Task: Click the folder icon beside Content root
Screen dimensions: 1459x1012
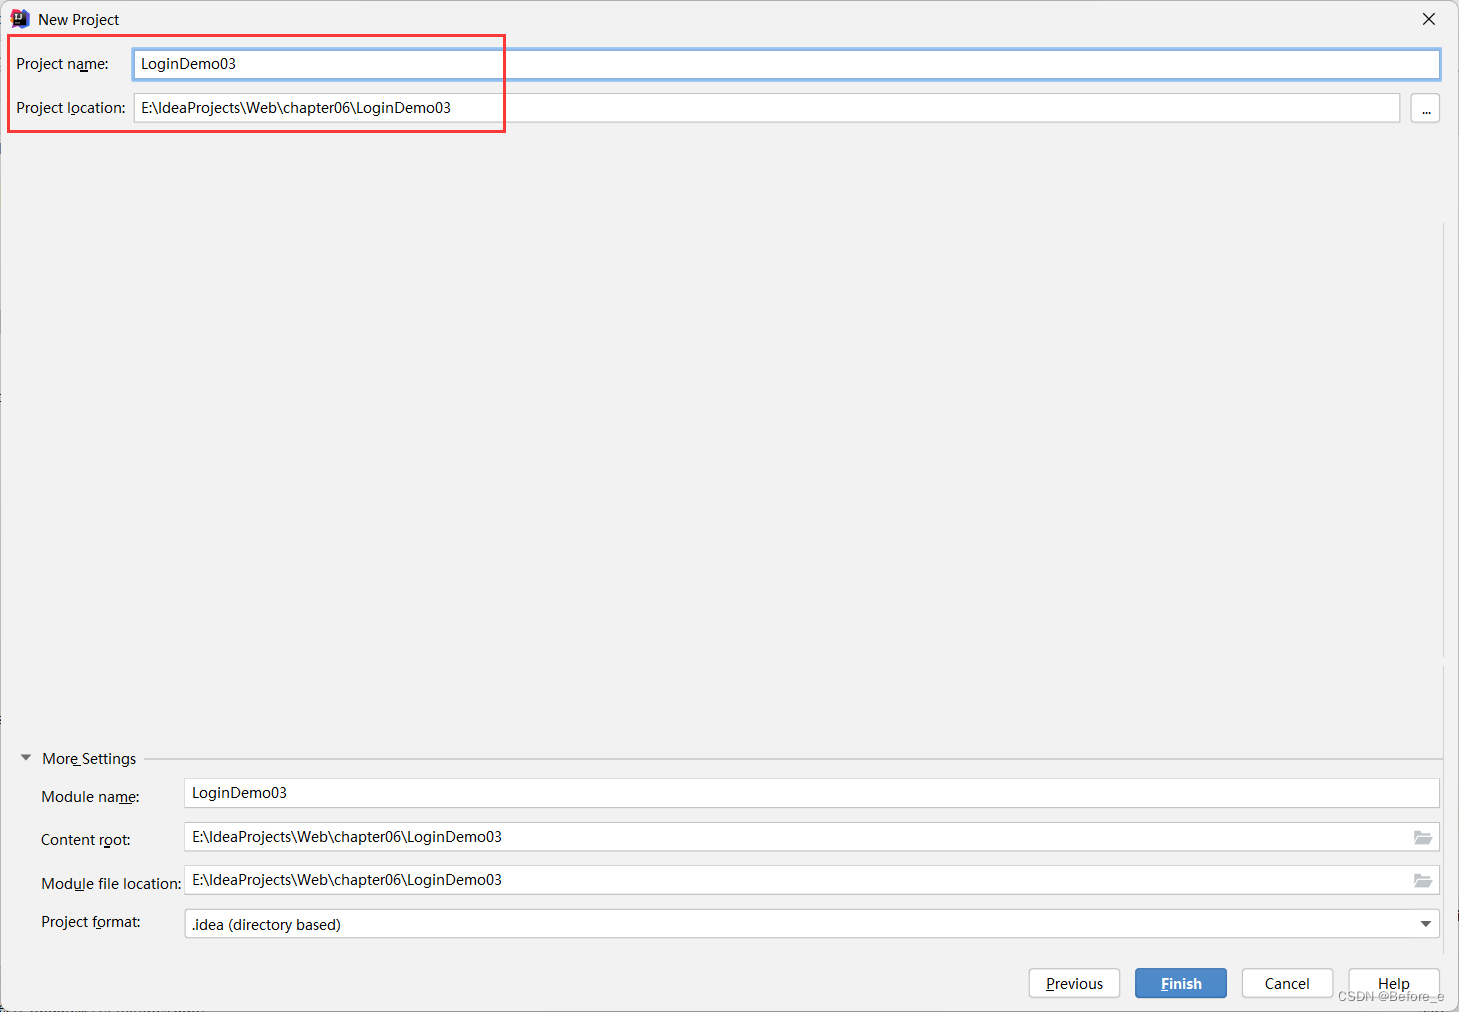Action: click(1422, 837)
